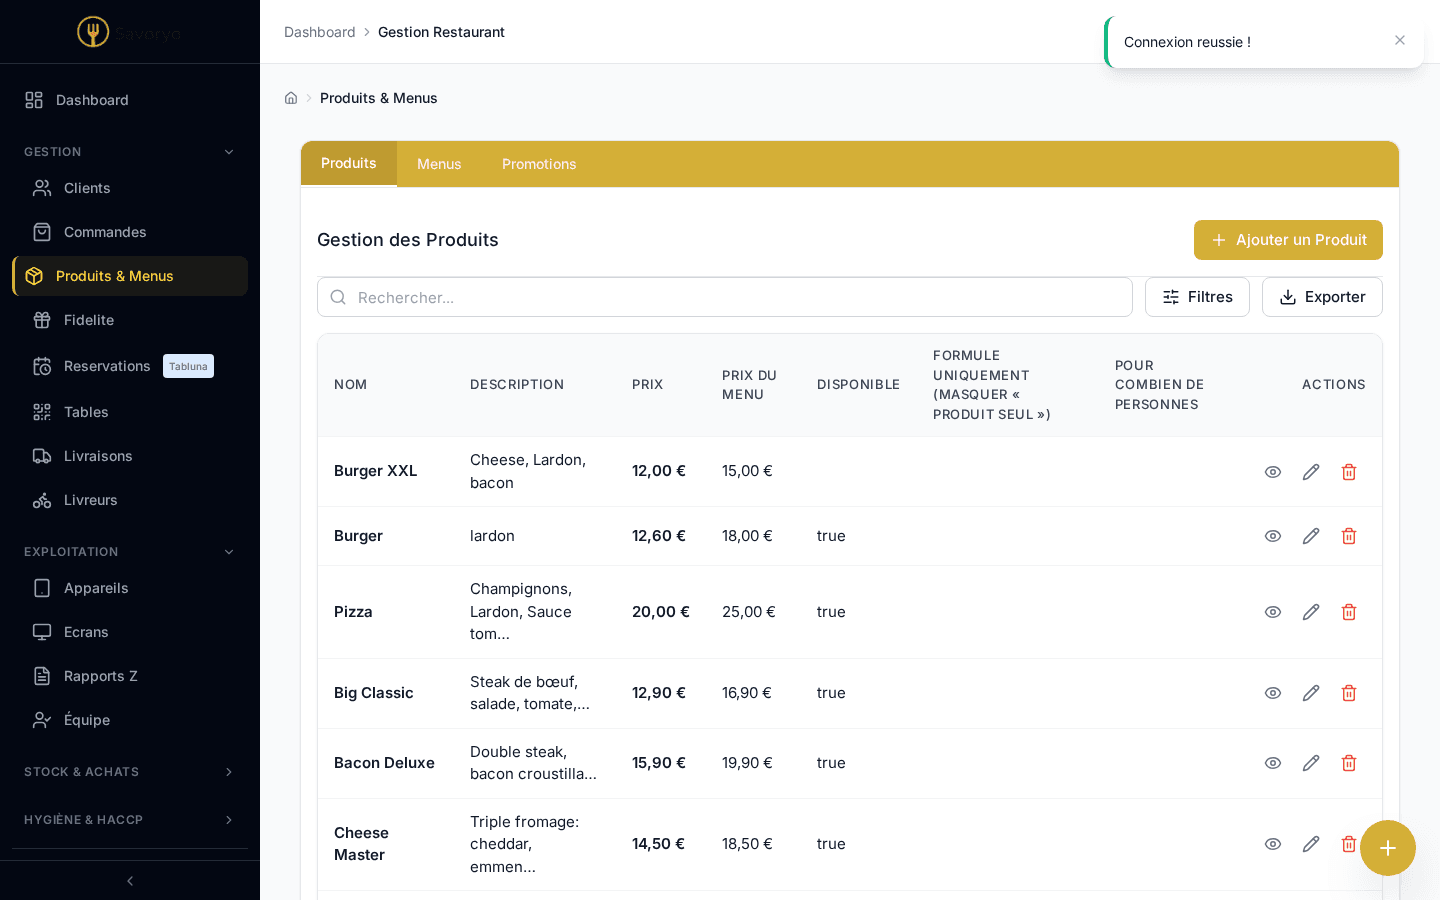Open Commandes in the sidebar
The width and height of the screenshot is (1440, 900).
click(130, 232)
